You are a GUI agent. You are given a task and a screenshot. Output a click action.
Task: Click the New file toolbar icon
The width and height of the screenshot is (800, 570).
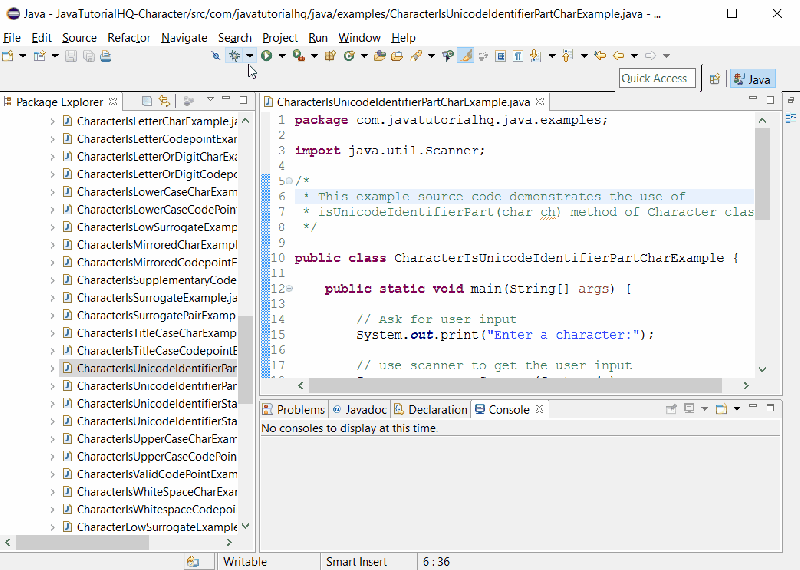8,56
